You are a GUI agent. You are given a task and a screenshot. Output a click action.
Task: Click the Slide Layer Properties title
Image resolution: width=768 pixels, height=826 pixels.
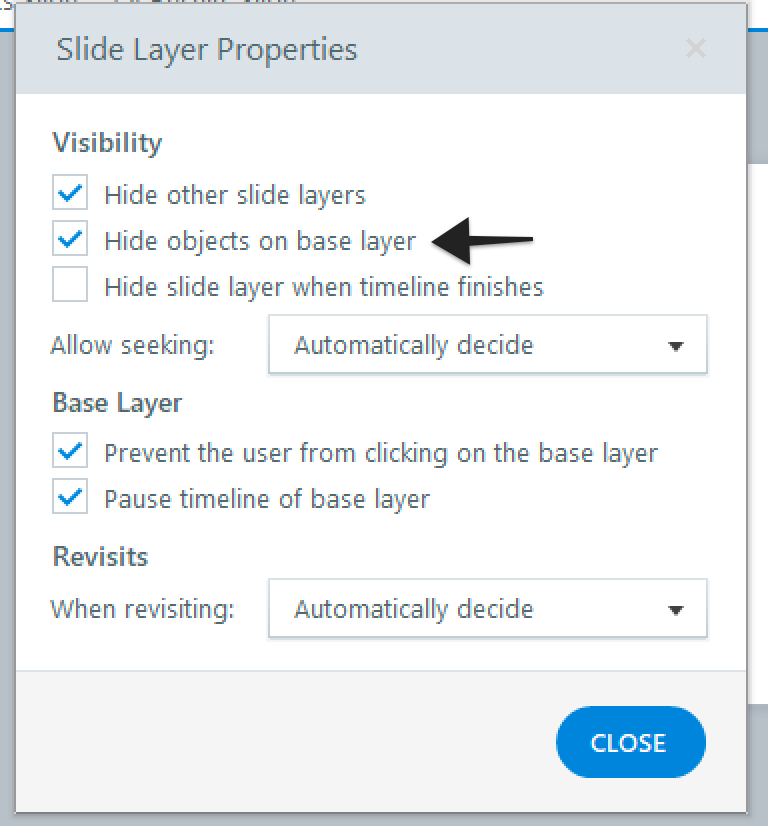[x=207, y=49]
